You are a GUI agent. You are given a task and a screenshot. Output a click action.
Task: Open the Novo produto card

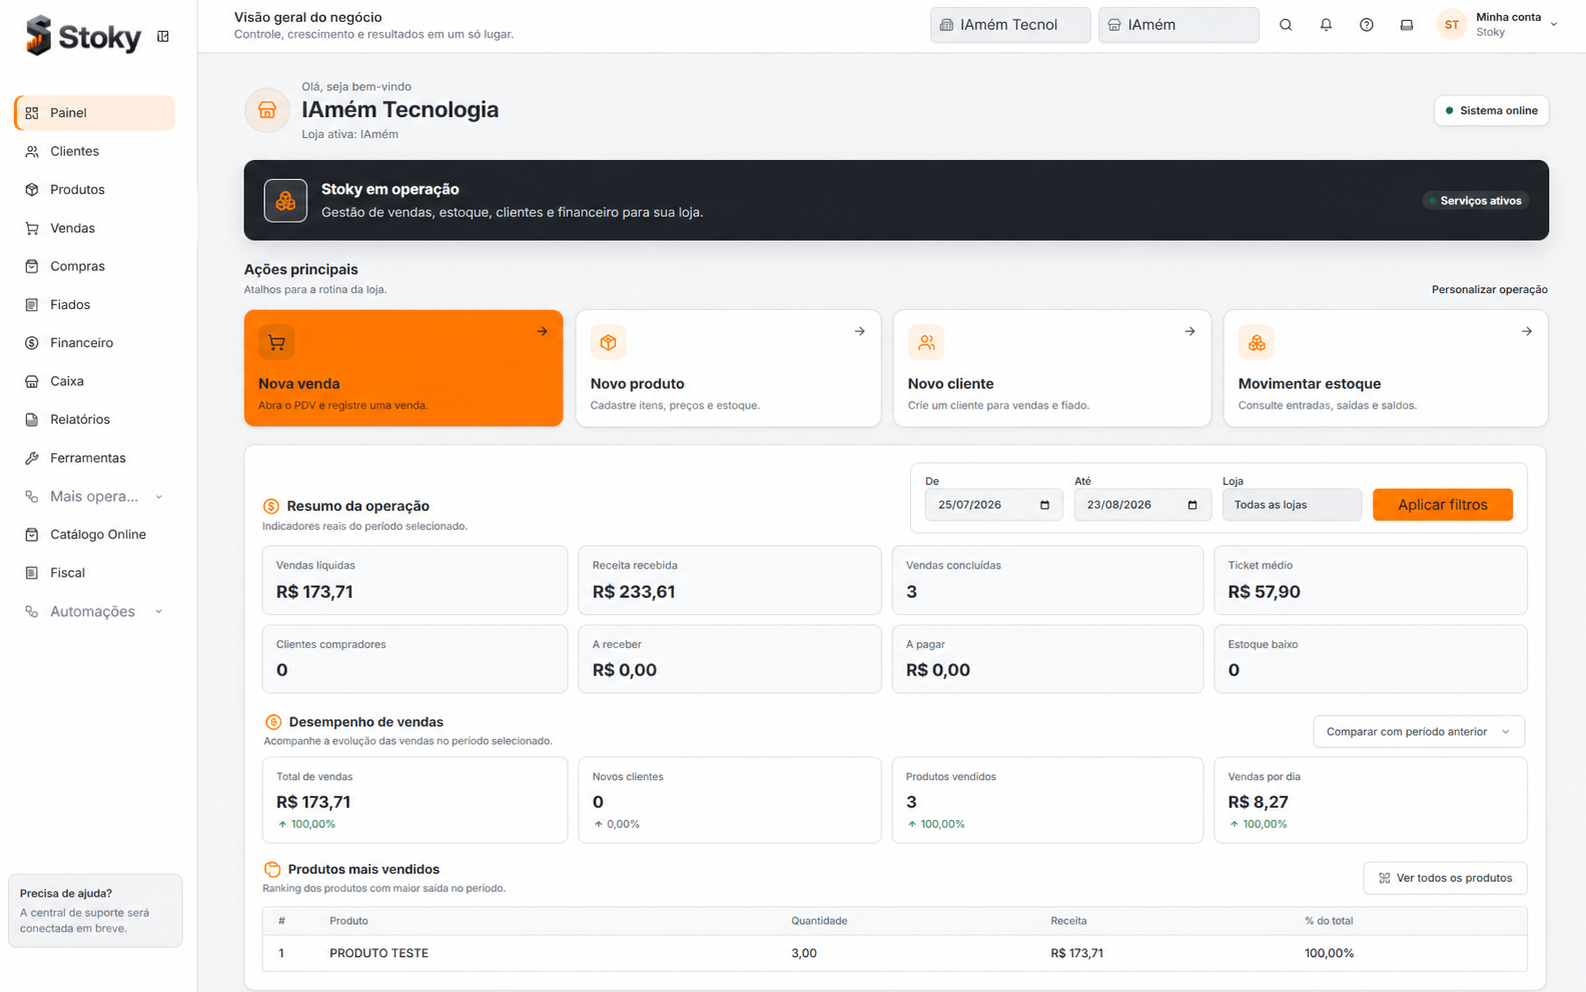pos(728,368)
